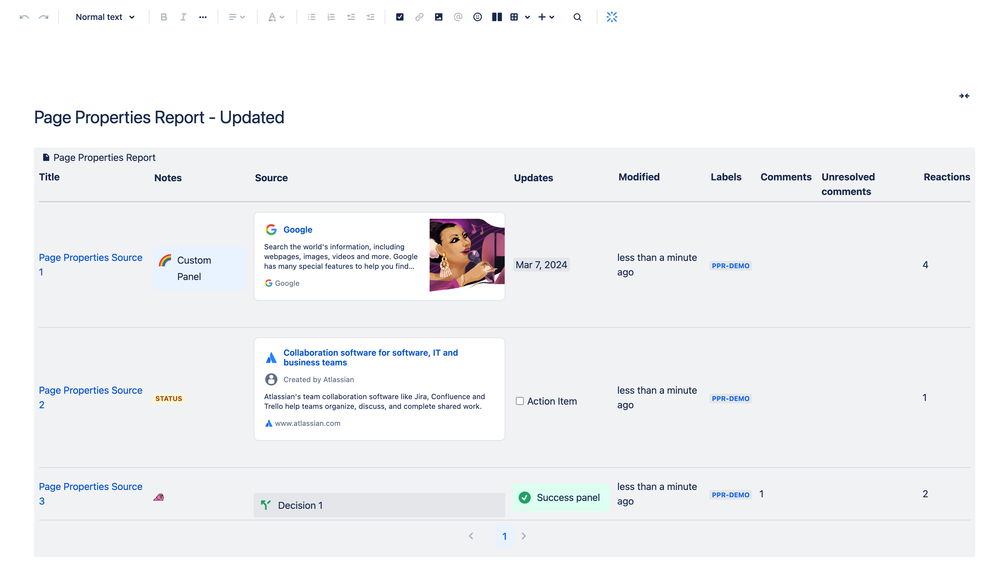The height and width of the screenshot is (571, 999).
Task: Click the page width toggle arrows
Action: [964, 96]
